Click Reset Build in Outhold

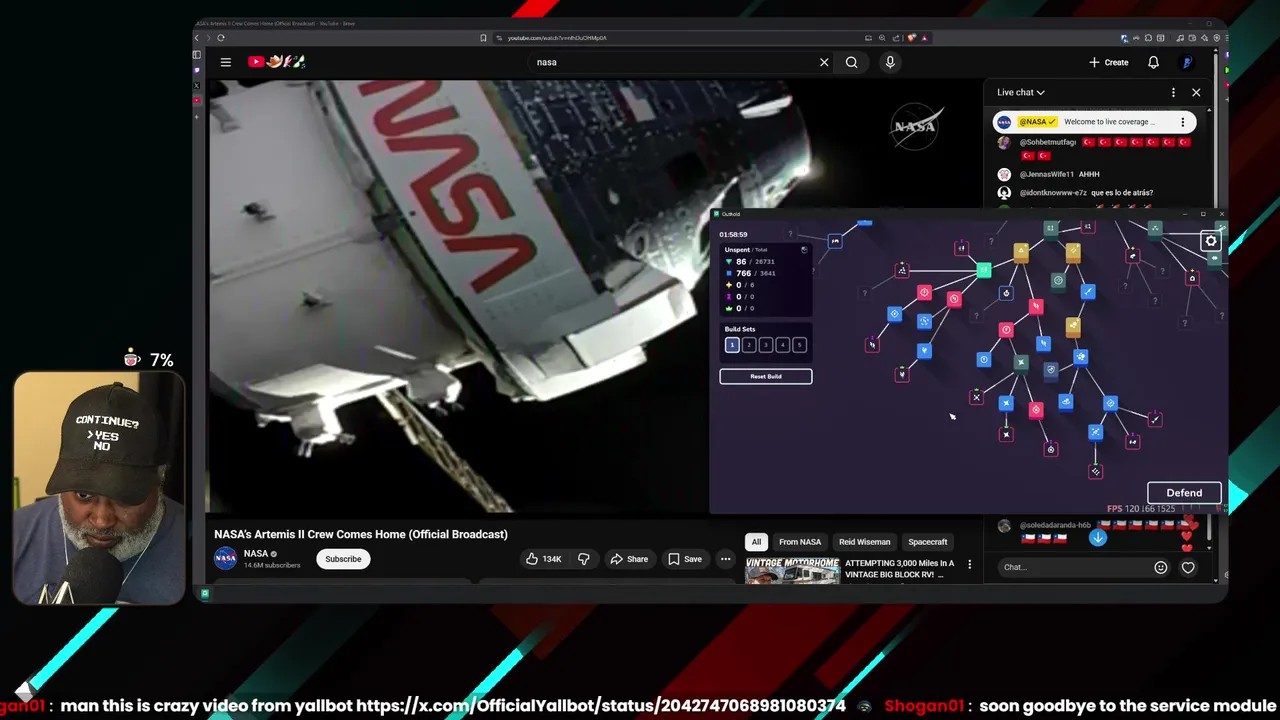click(766, 376)
